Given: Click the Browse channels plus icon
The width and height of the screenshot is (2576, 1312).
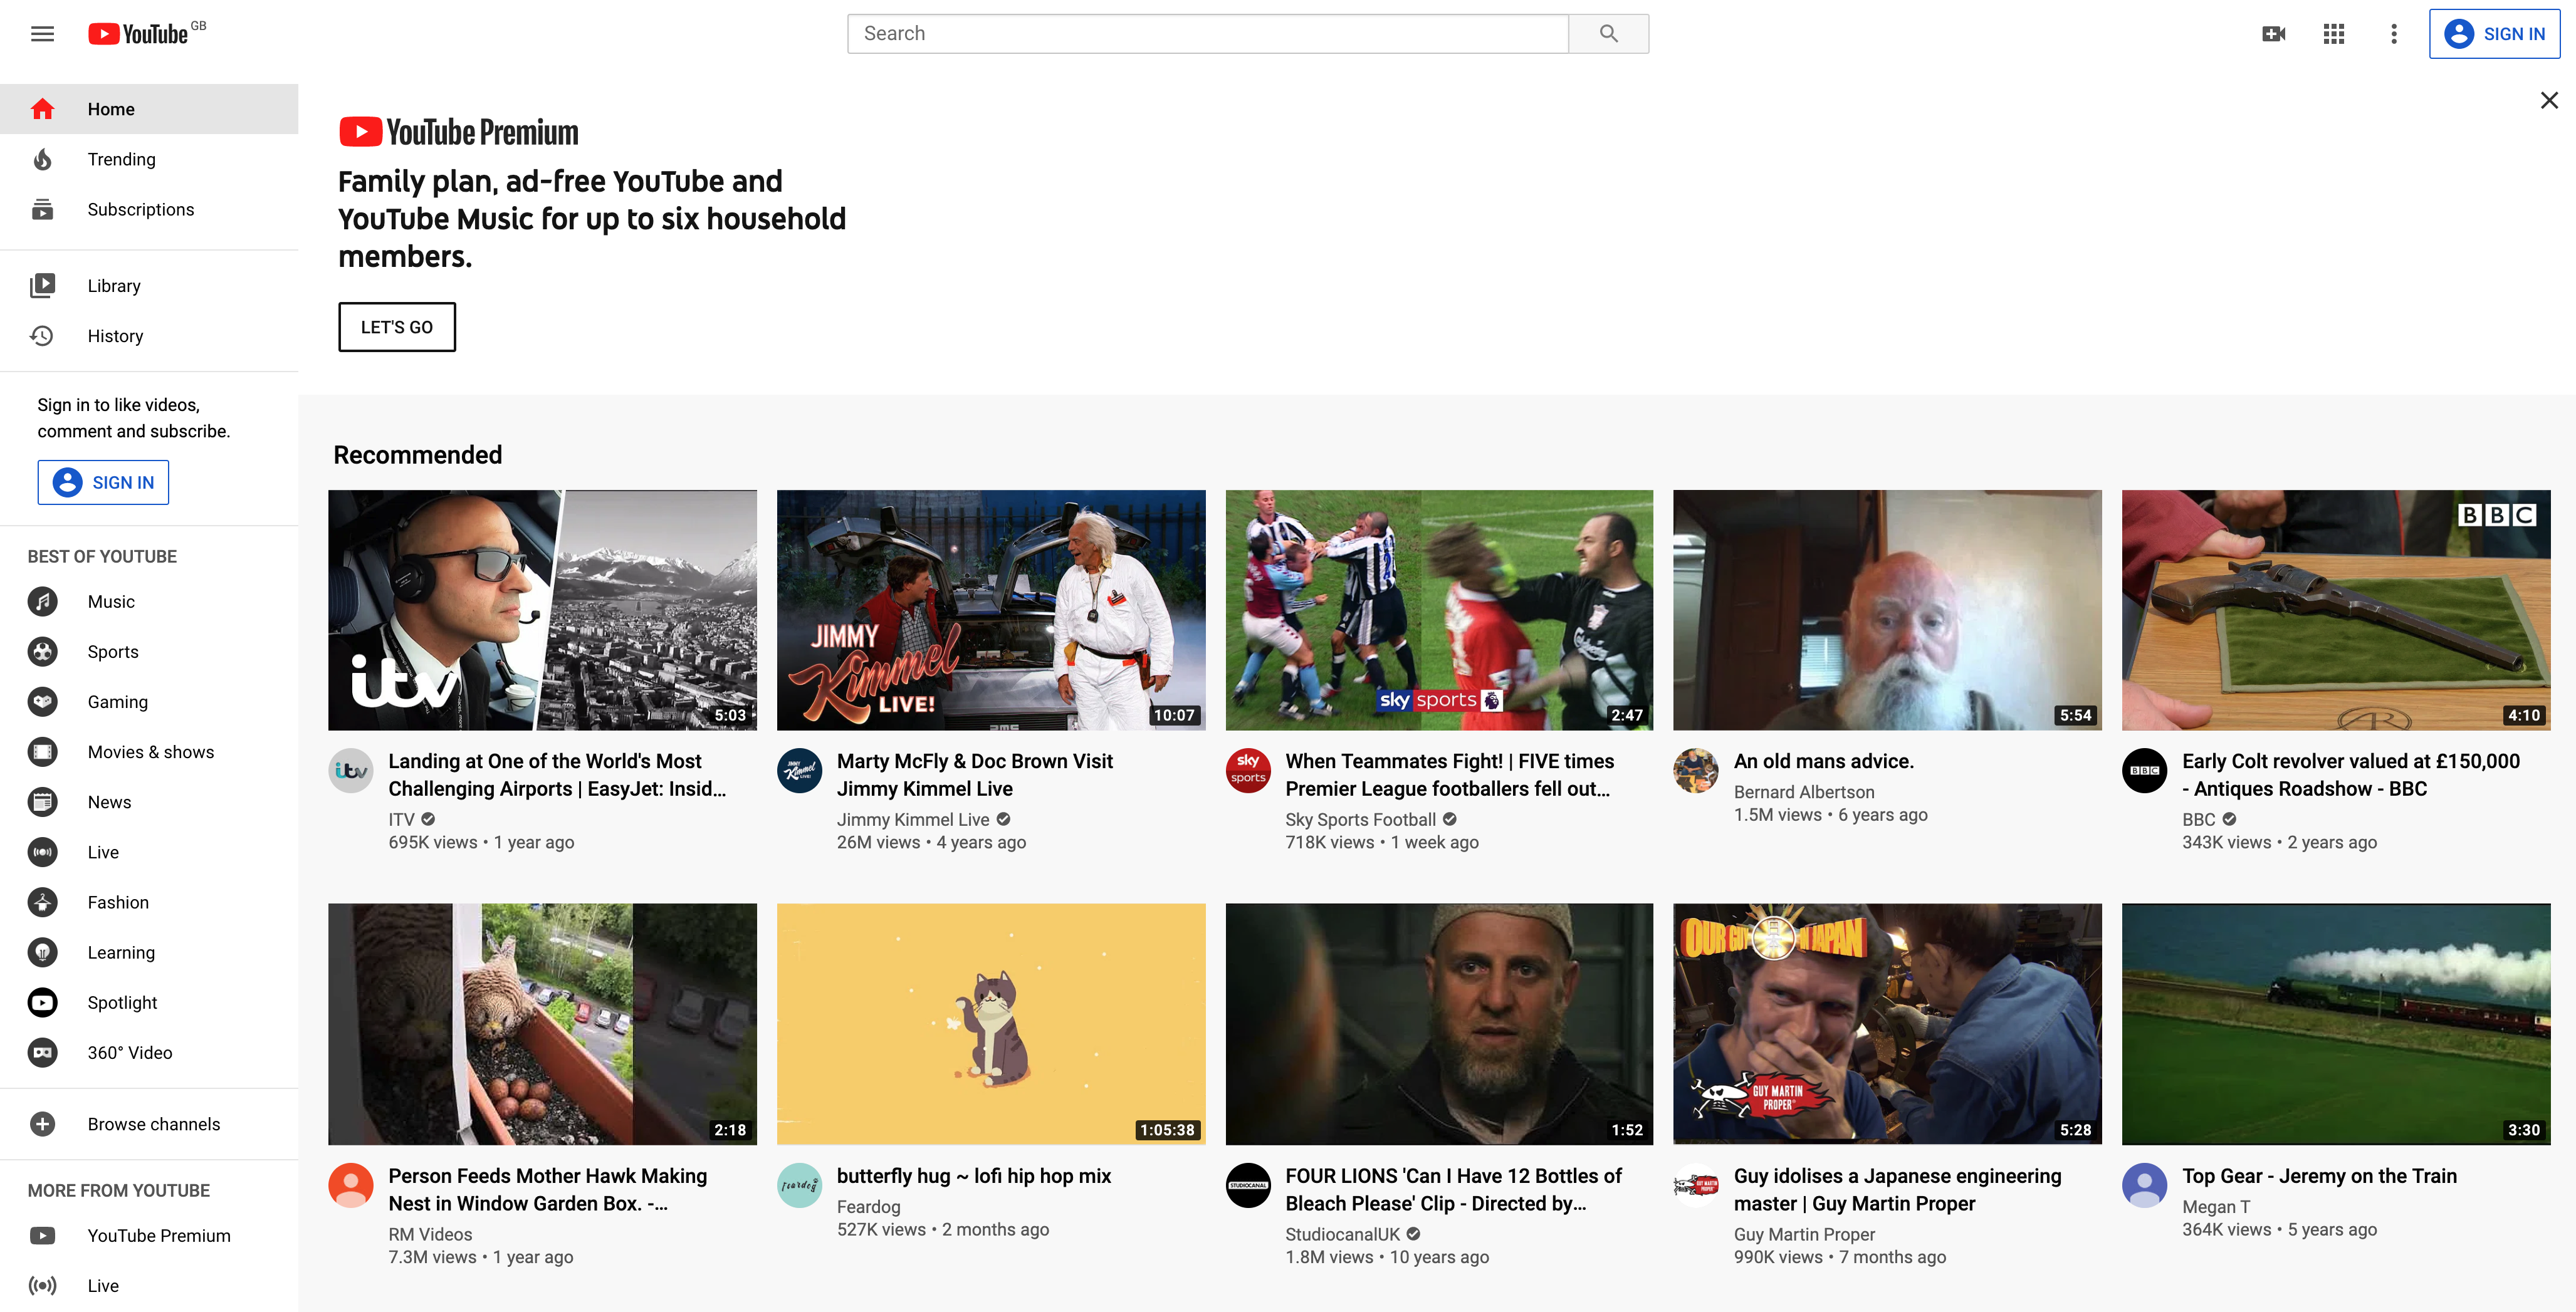Looking at the screenshot, I should [42, 1124].
